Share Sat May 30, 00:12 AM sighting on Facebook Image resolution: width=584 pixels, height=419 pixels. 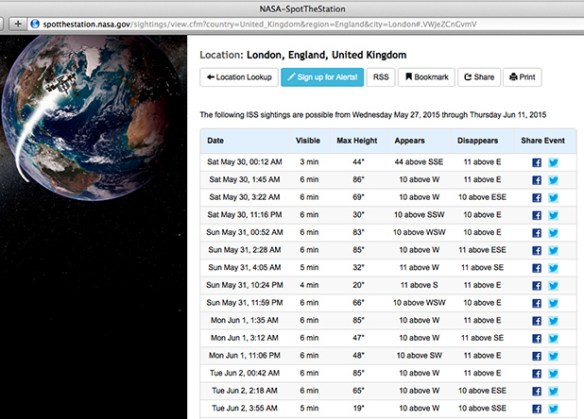click(537, 162)
